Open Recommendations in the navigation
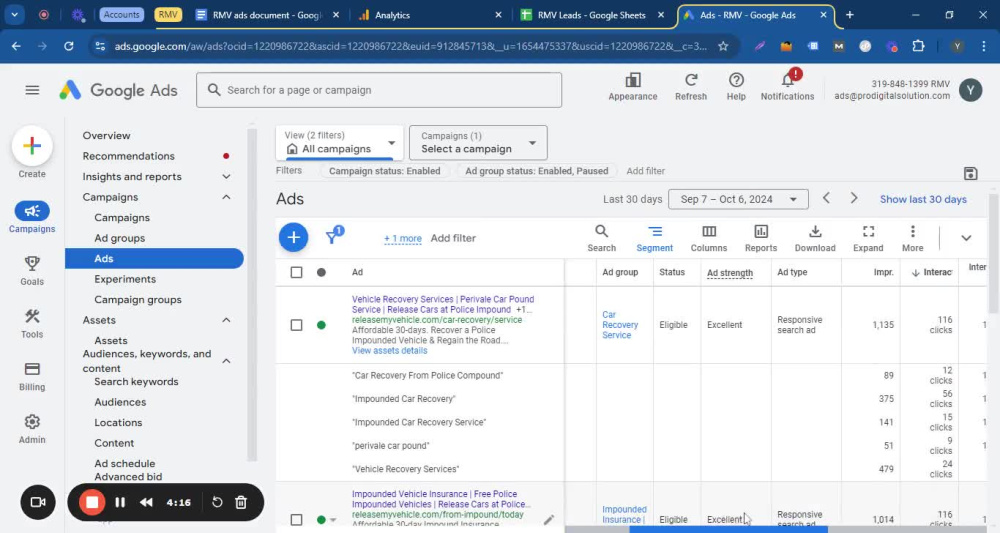The width and height of the screenshot is (1000, 533). pos(128,156)
